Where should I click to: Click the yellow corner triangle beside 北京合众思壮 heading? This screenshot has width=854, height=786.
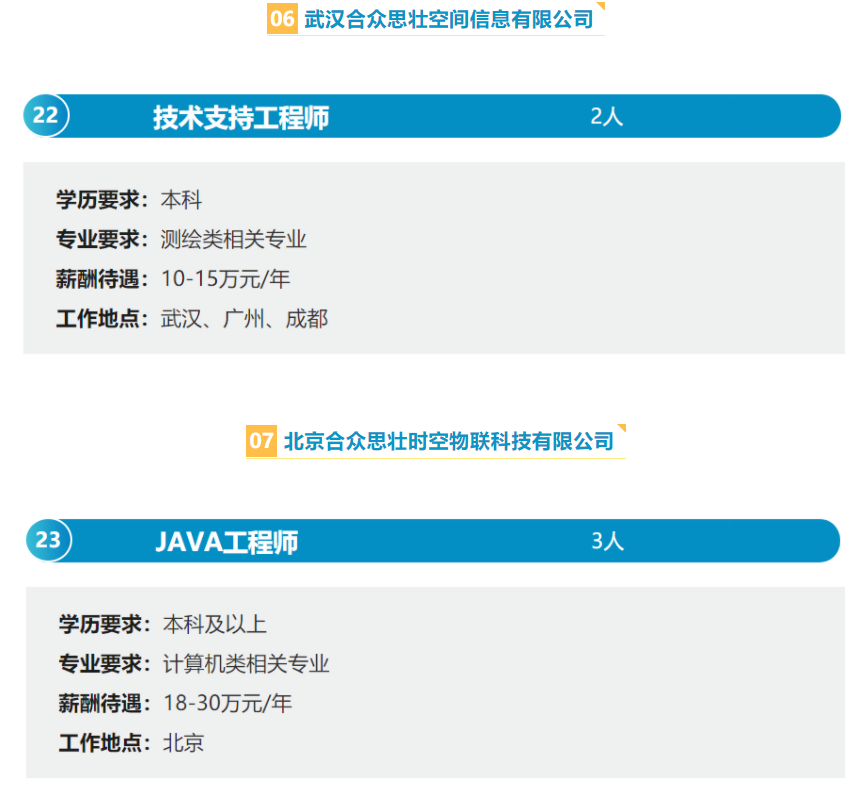coord(621,429)
